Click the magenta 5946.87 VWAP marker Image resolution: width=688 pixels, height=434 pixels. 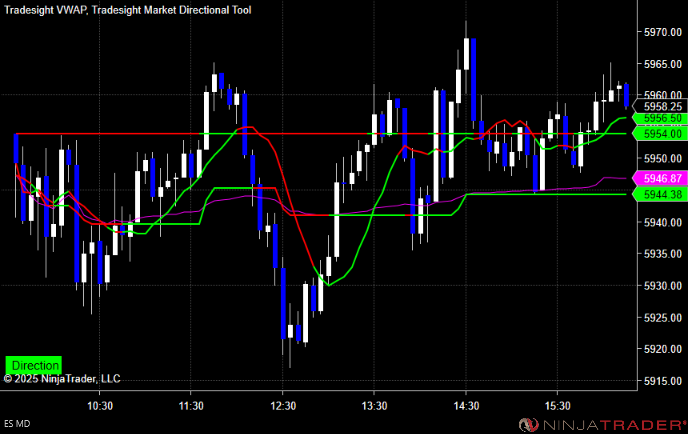660,178
